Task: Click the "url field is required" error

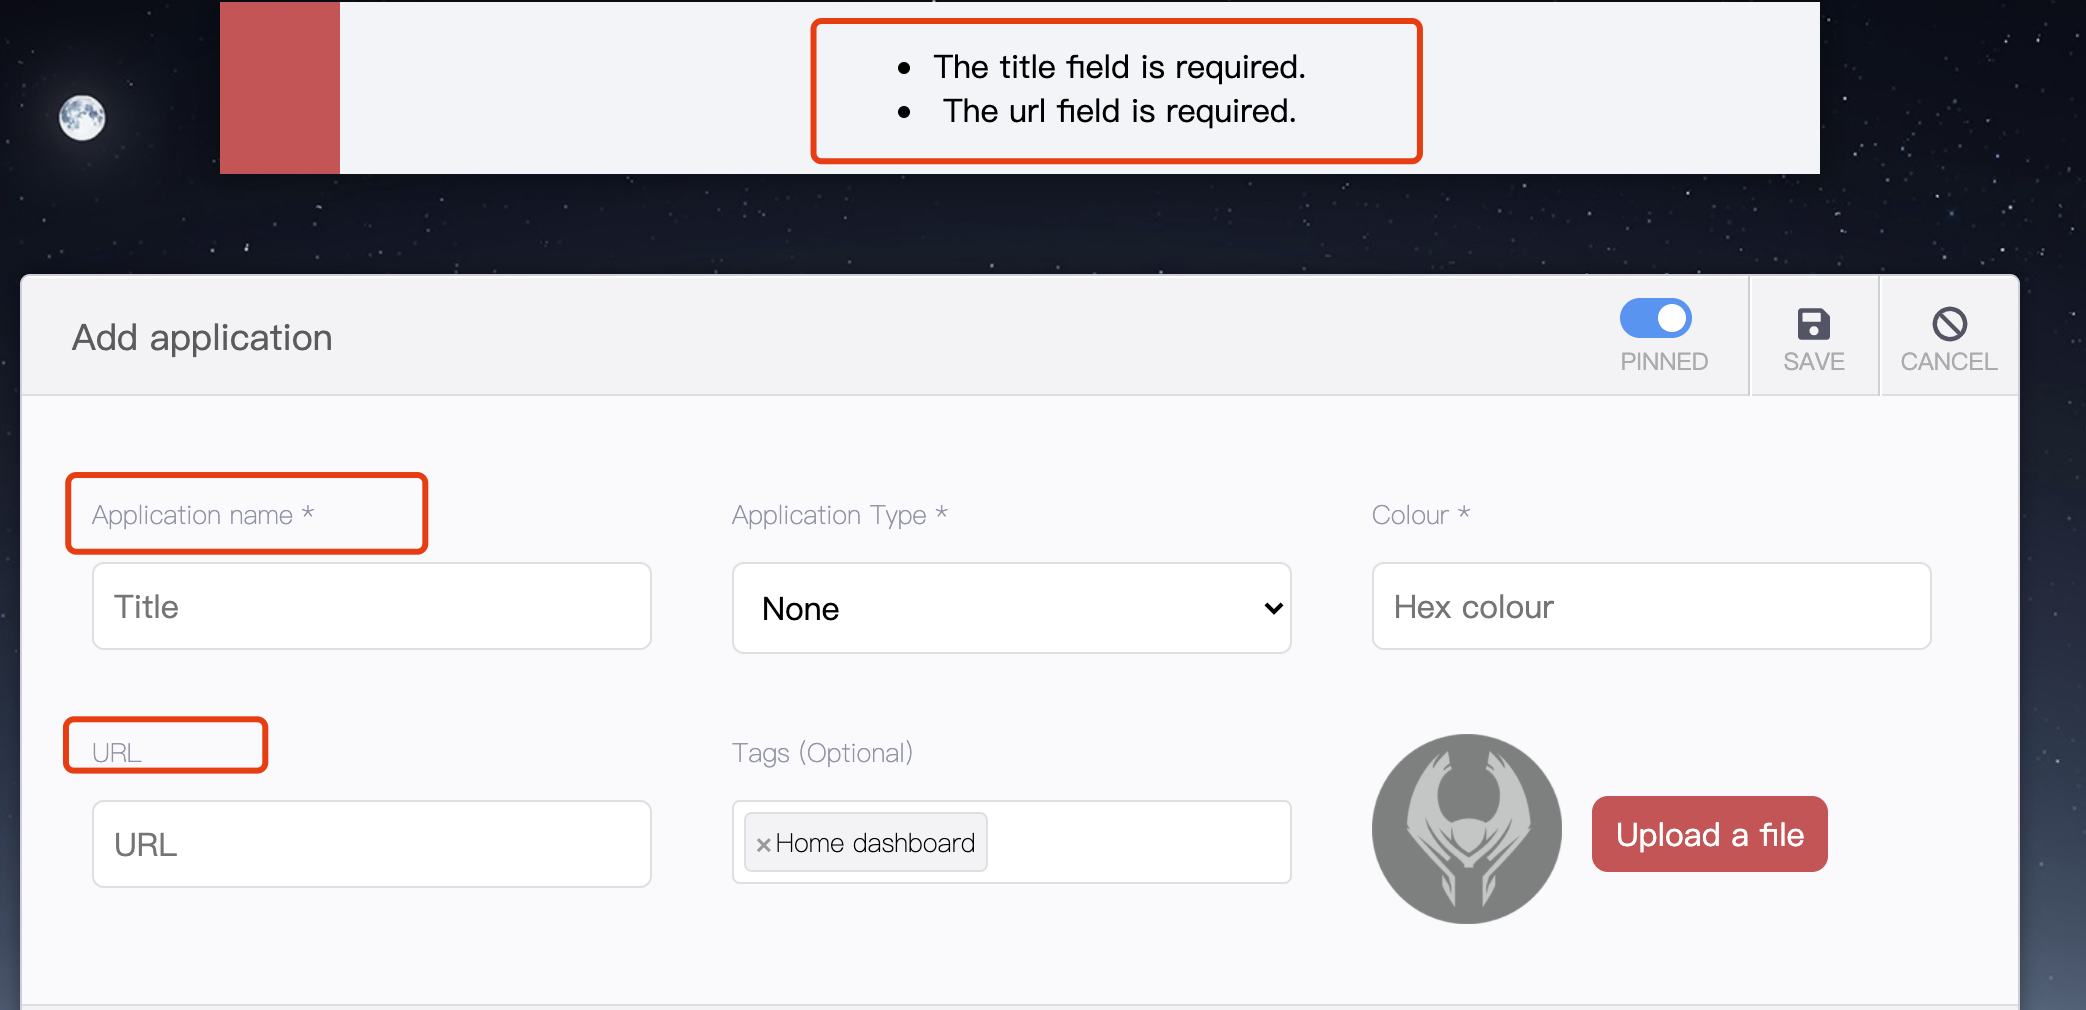Action: [x=1119, y=111]
